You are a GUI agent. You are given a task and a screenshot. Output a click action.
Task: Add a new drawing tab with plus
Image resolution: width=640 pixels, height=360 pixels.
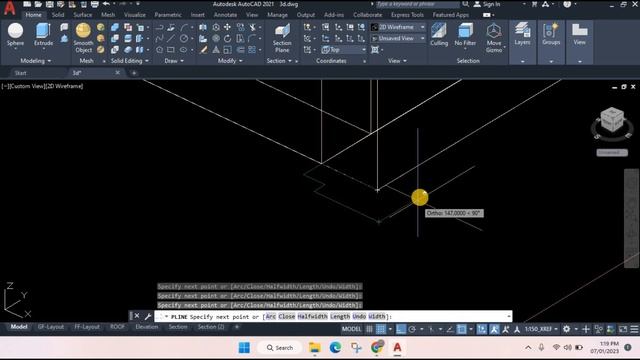[134, 73]
